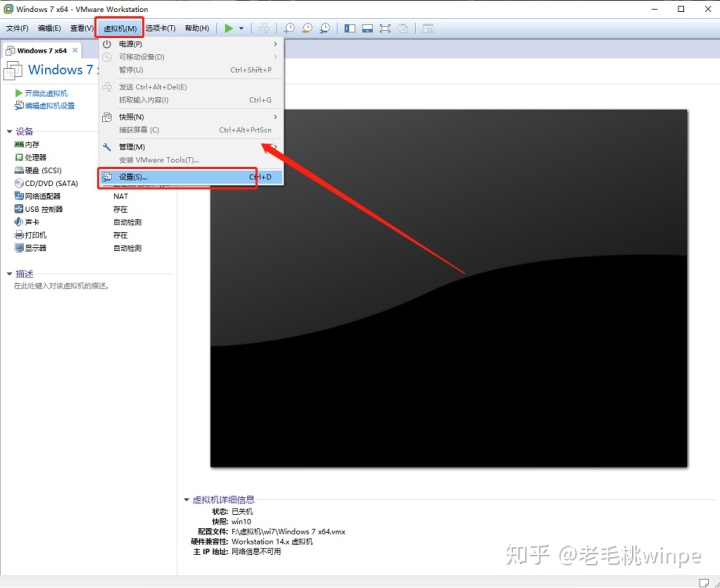Click the snapshot icon beside 快照(N)
Screen dimensions: 720x588
107,117
